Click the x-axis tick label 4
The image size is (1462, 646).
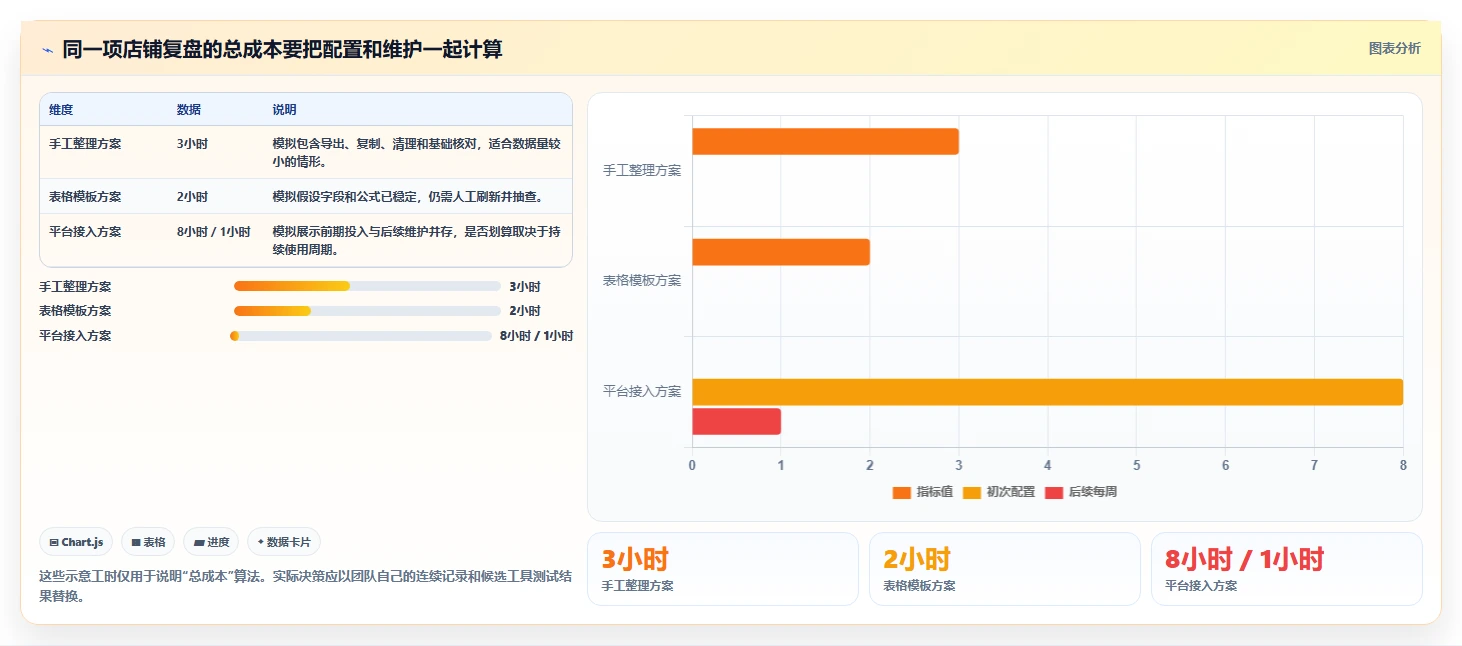[1047, 465]
